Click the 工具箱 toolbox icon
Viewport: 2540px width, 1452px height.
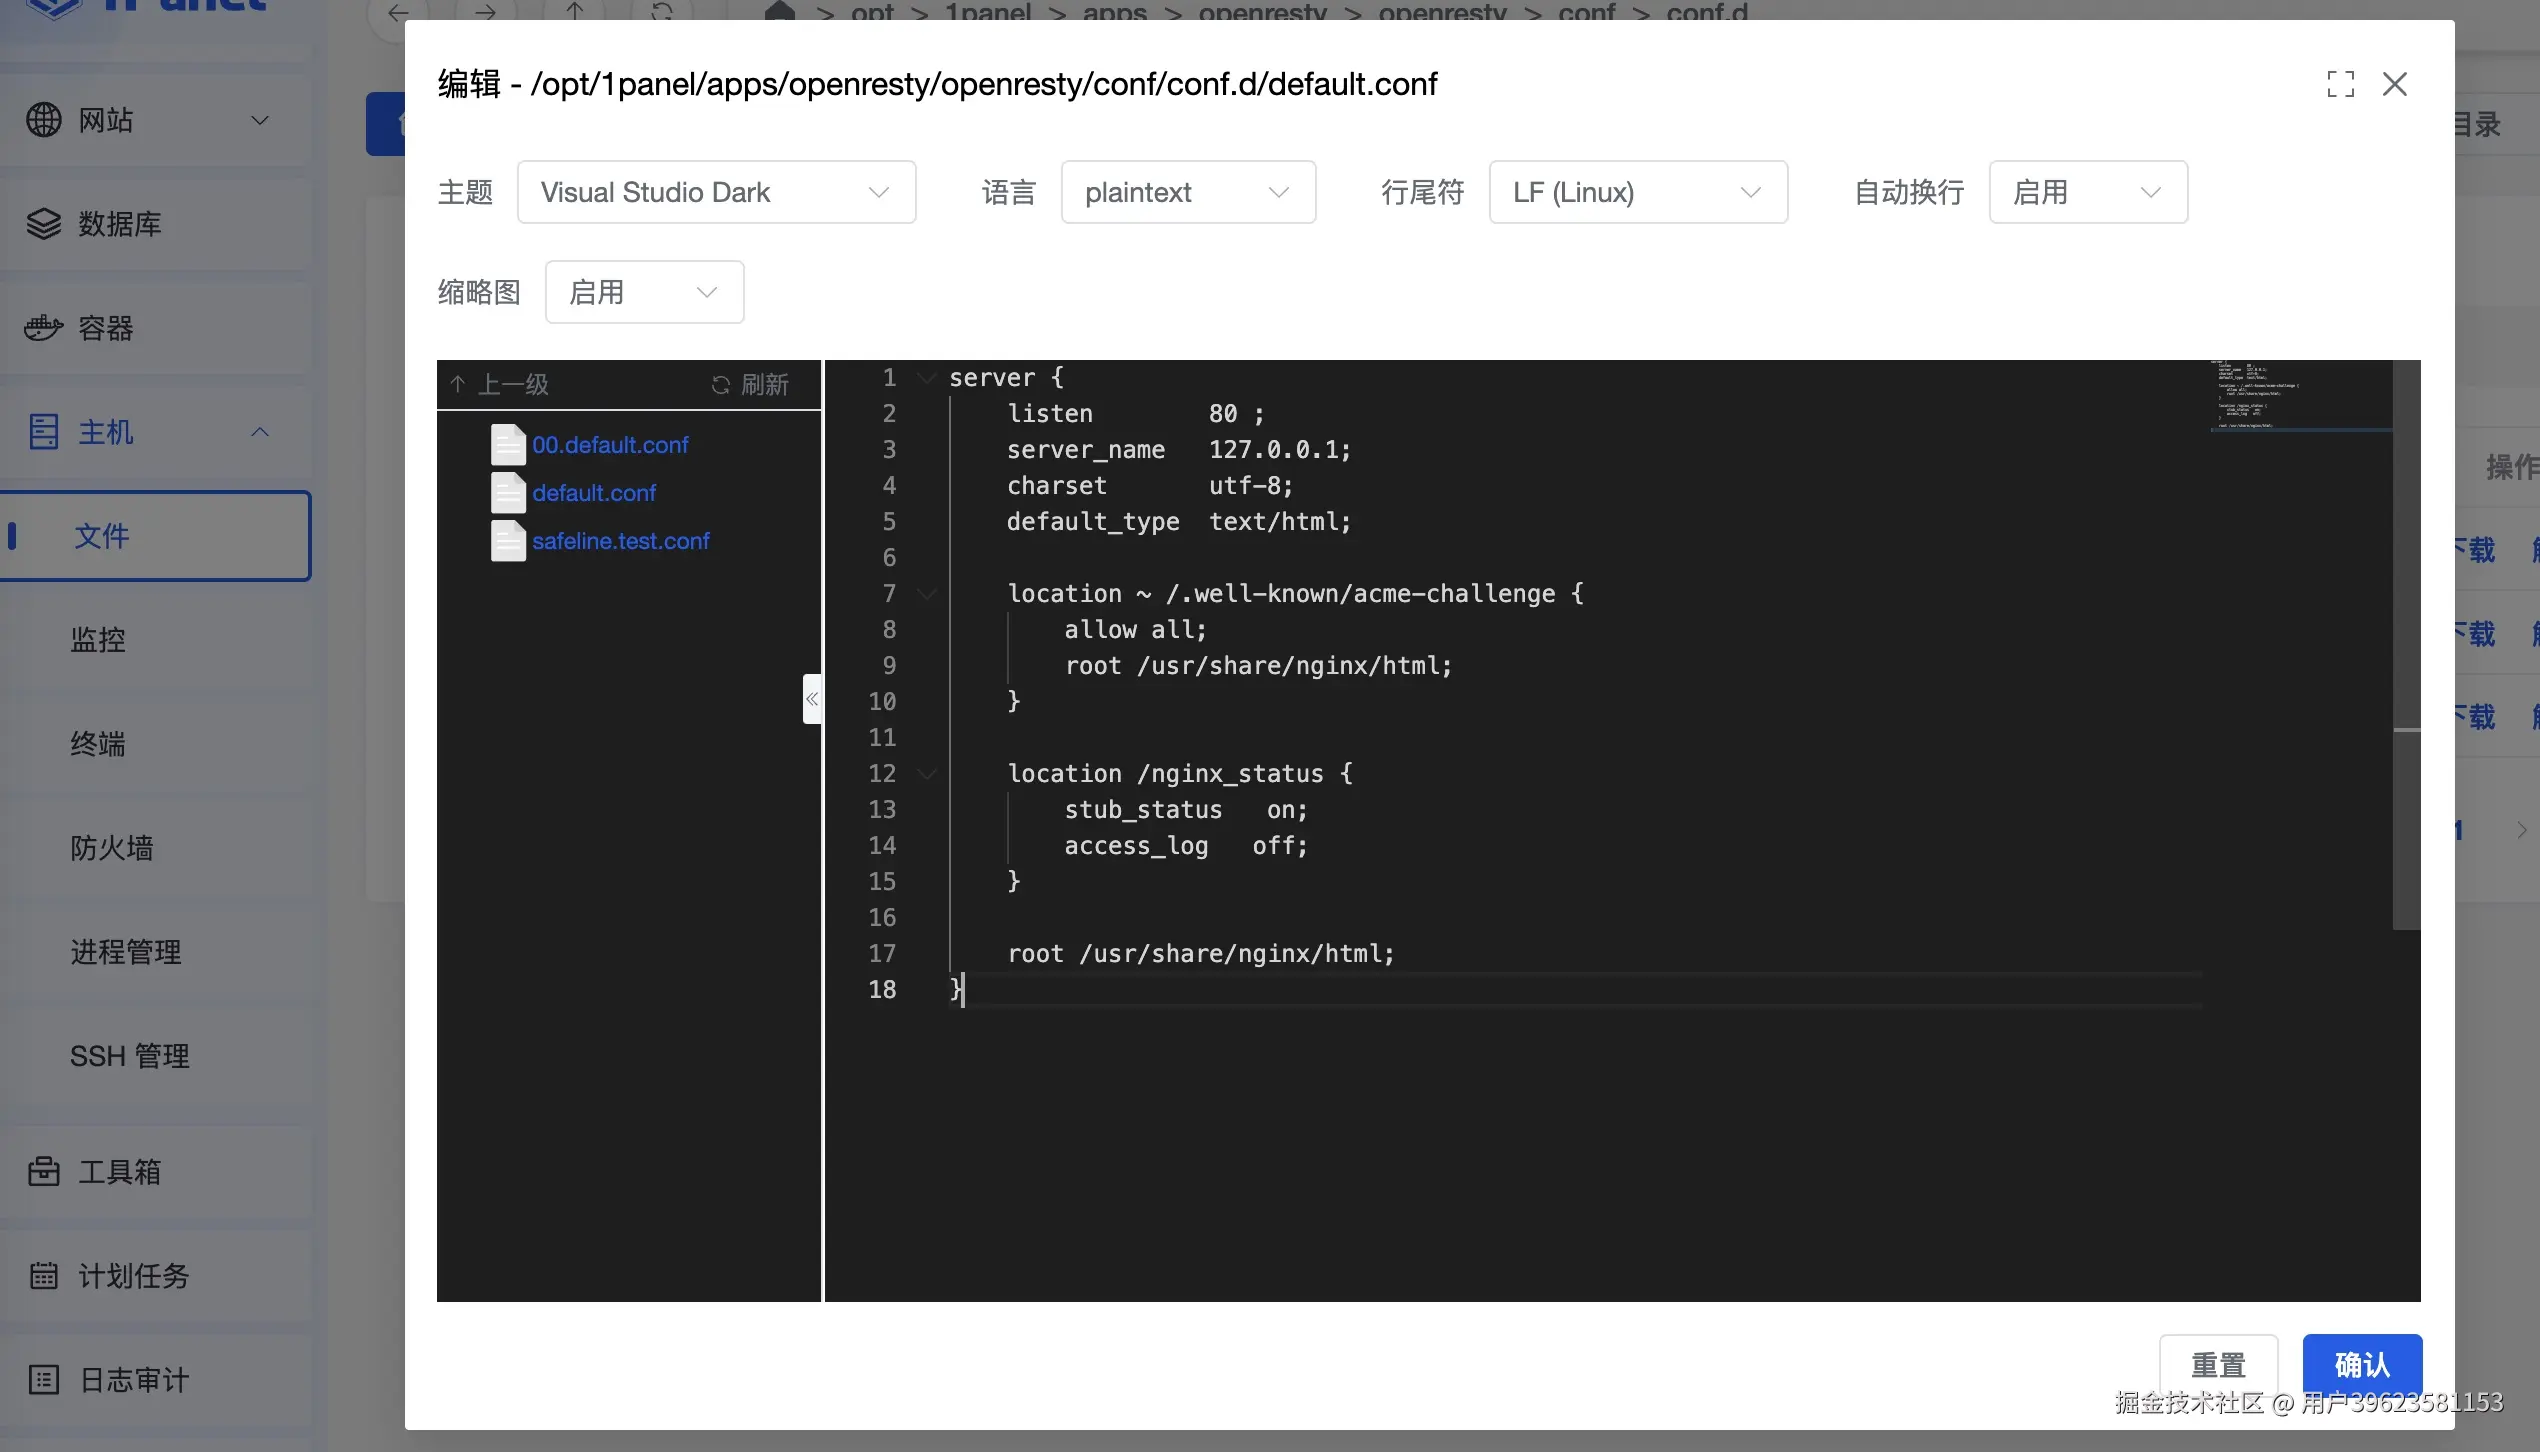coord(44,1171)
